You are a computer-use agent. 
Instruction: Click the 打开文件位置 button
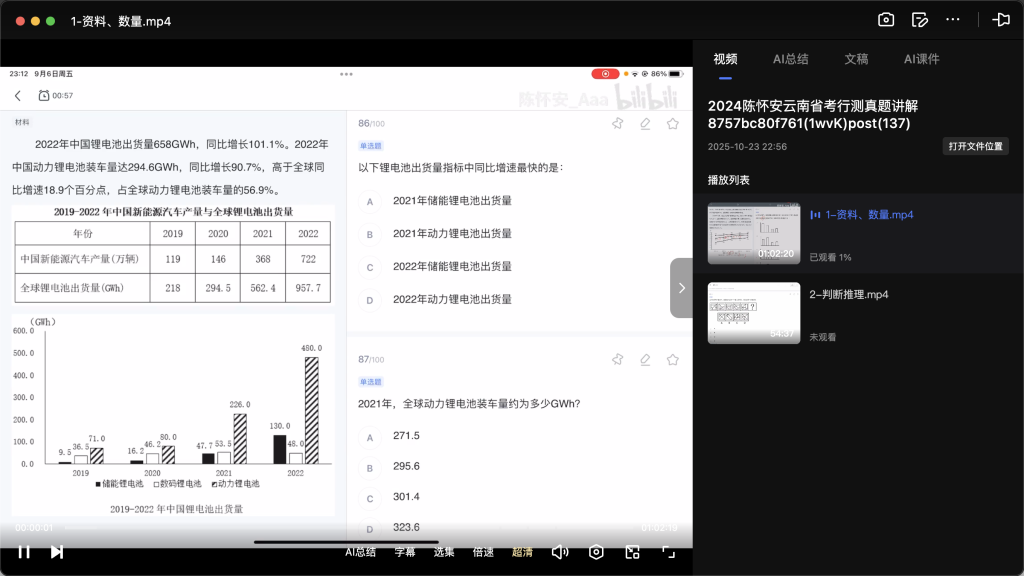[x=975, y=145]
